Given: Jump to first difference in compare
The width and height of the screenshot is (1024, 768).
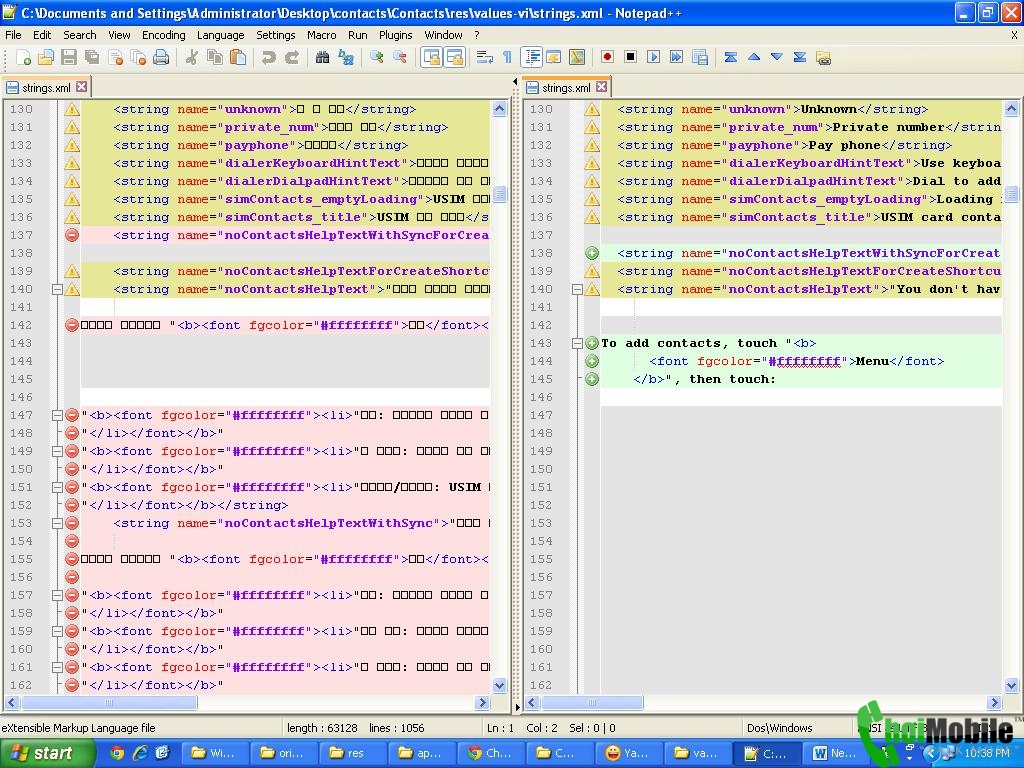Looking at the screenshot, I should [x=731, y=57].
